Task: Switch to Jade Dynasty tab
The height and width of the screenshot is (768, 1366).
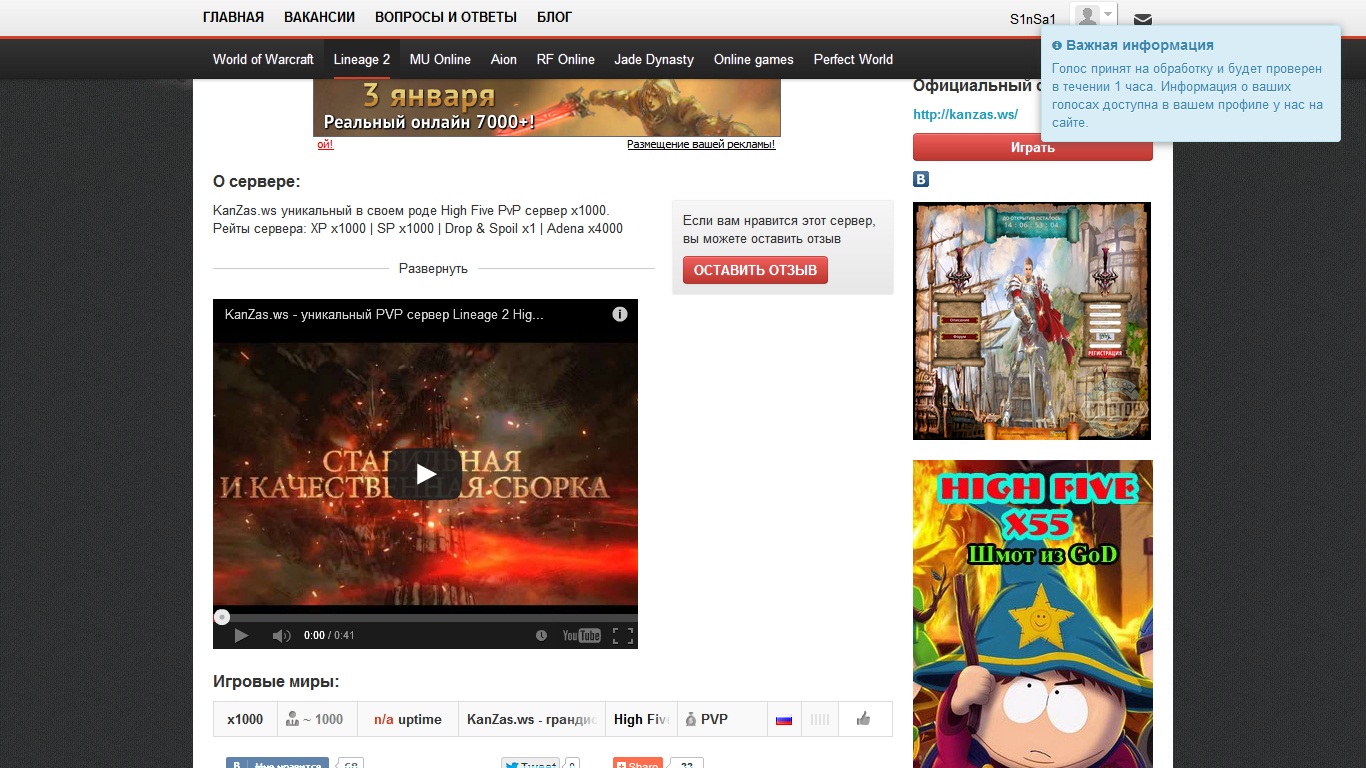Action: (x=654, y=59)
